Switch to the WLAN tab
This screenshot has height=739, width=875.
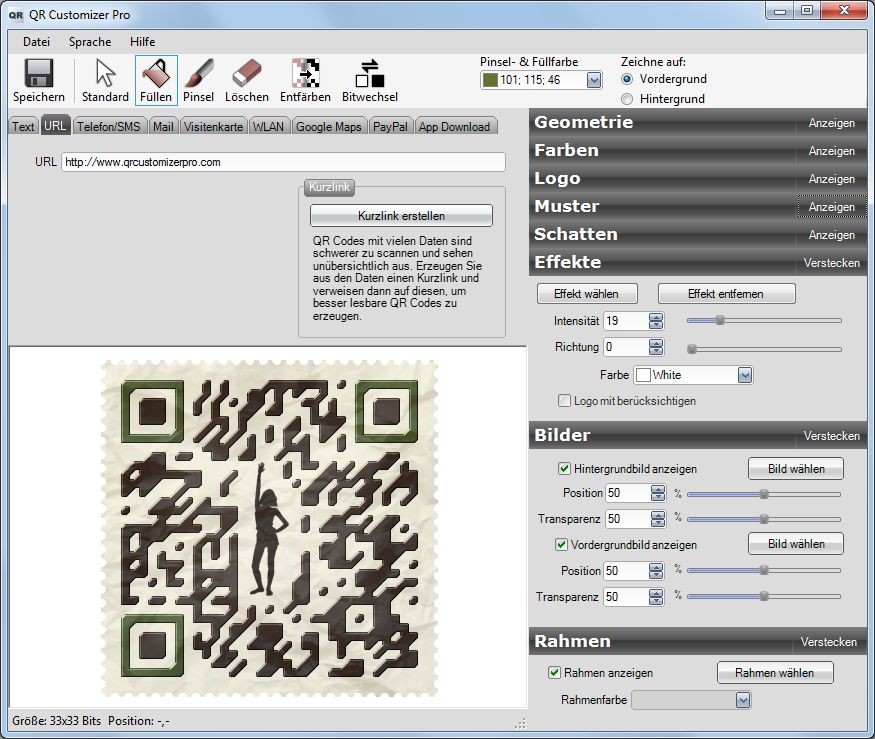268,127
